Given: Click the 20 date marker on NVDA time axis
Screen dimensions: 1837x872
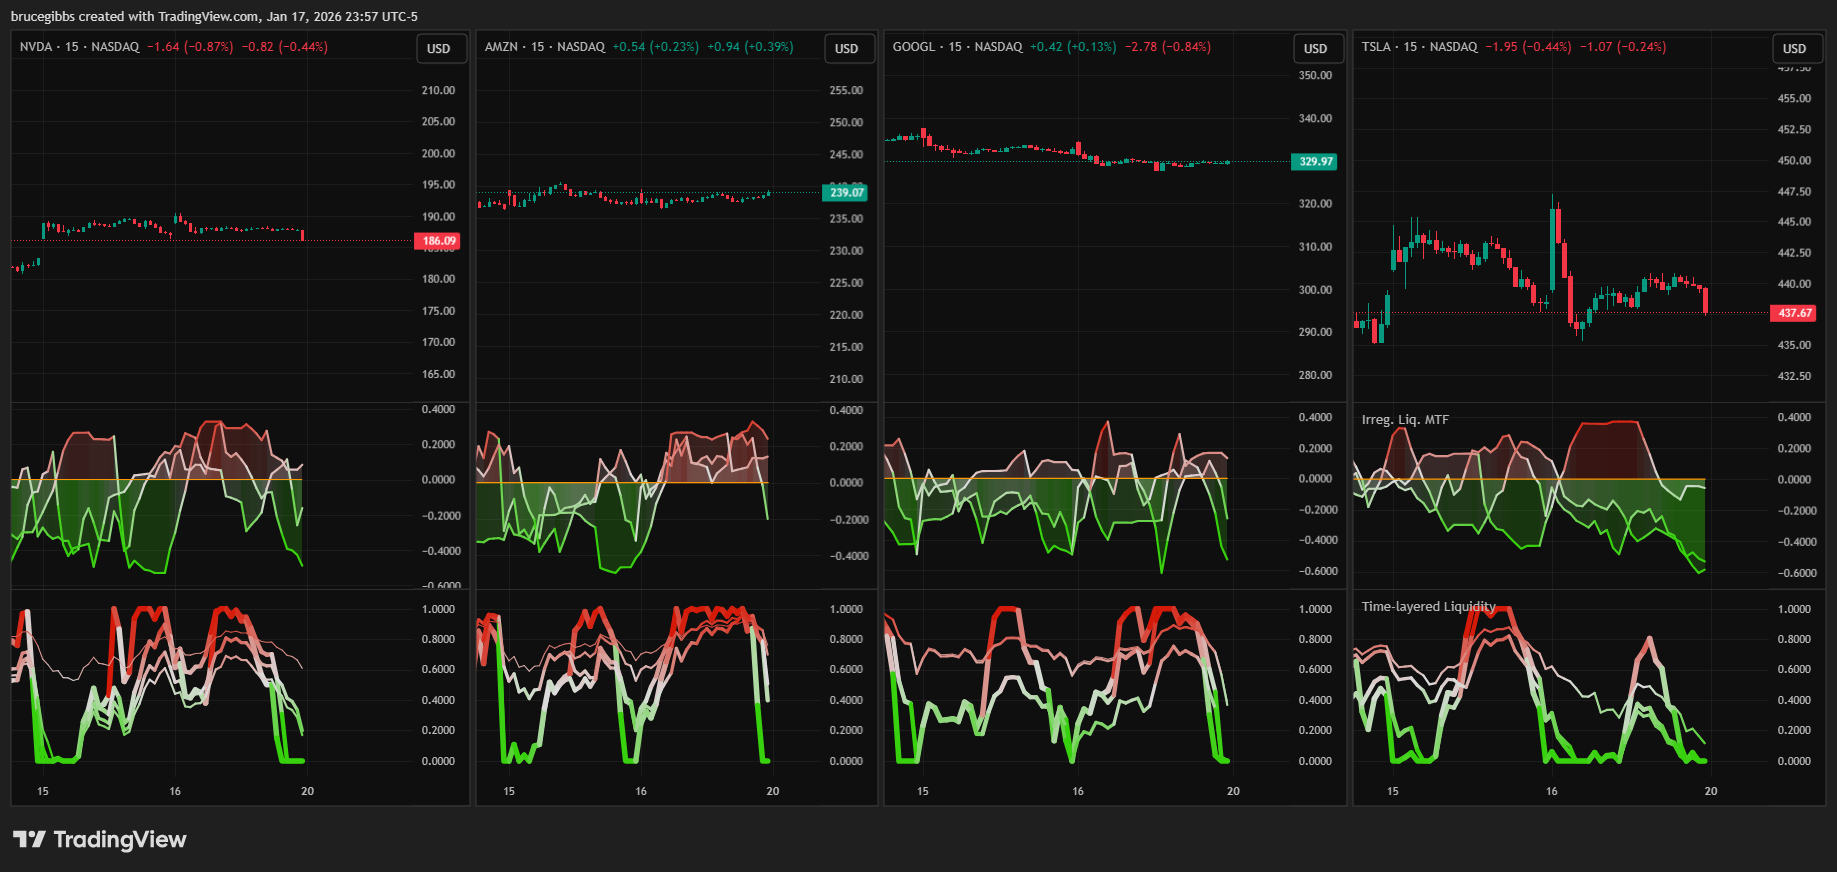Looking at the screenshot, I should click(x=307, y=791).
